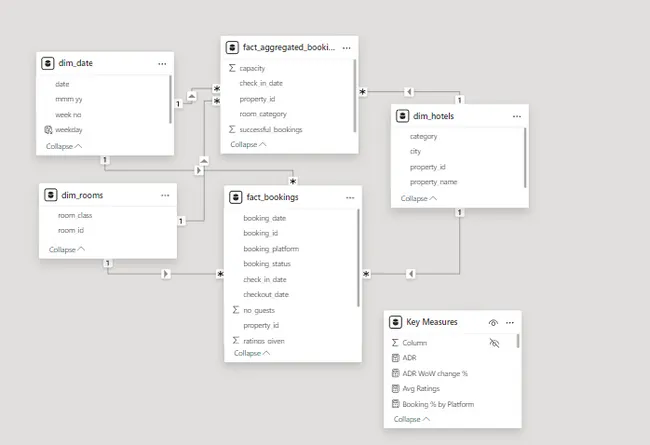Collapse the fact_bookings table
This screenshot has height=445, width=650.
[252, 353]
